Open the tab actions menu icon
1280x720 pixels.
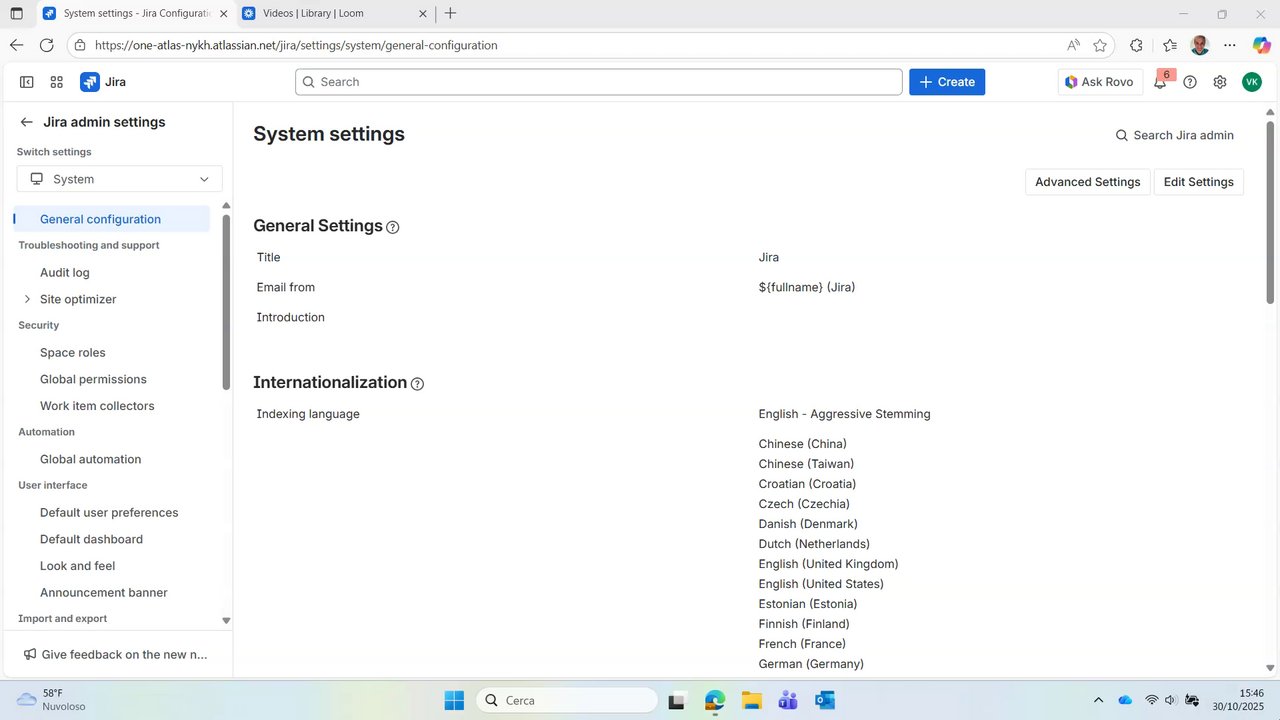[x=16, y=14]
